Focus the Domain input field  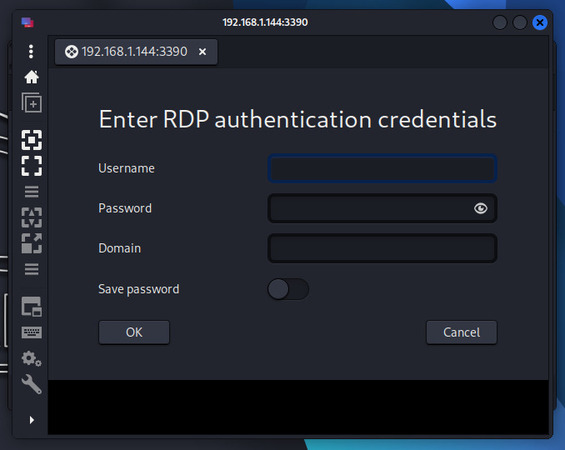click(x=382, y=248)
